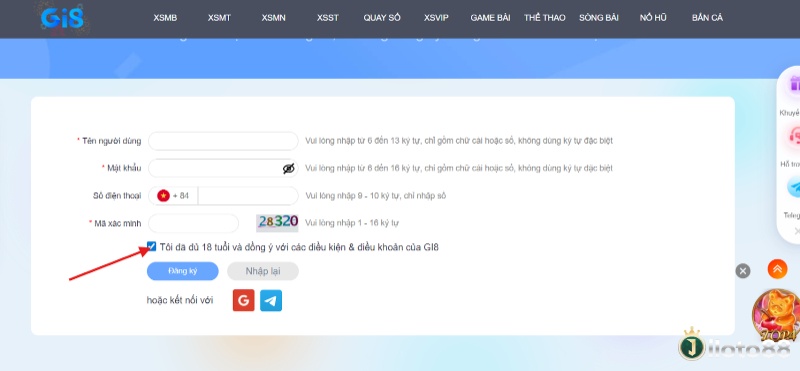Click the floating tiger game thumbnail
The image size is (800, 371).
(x=776, y=317)
